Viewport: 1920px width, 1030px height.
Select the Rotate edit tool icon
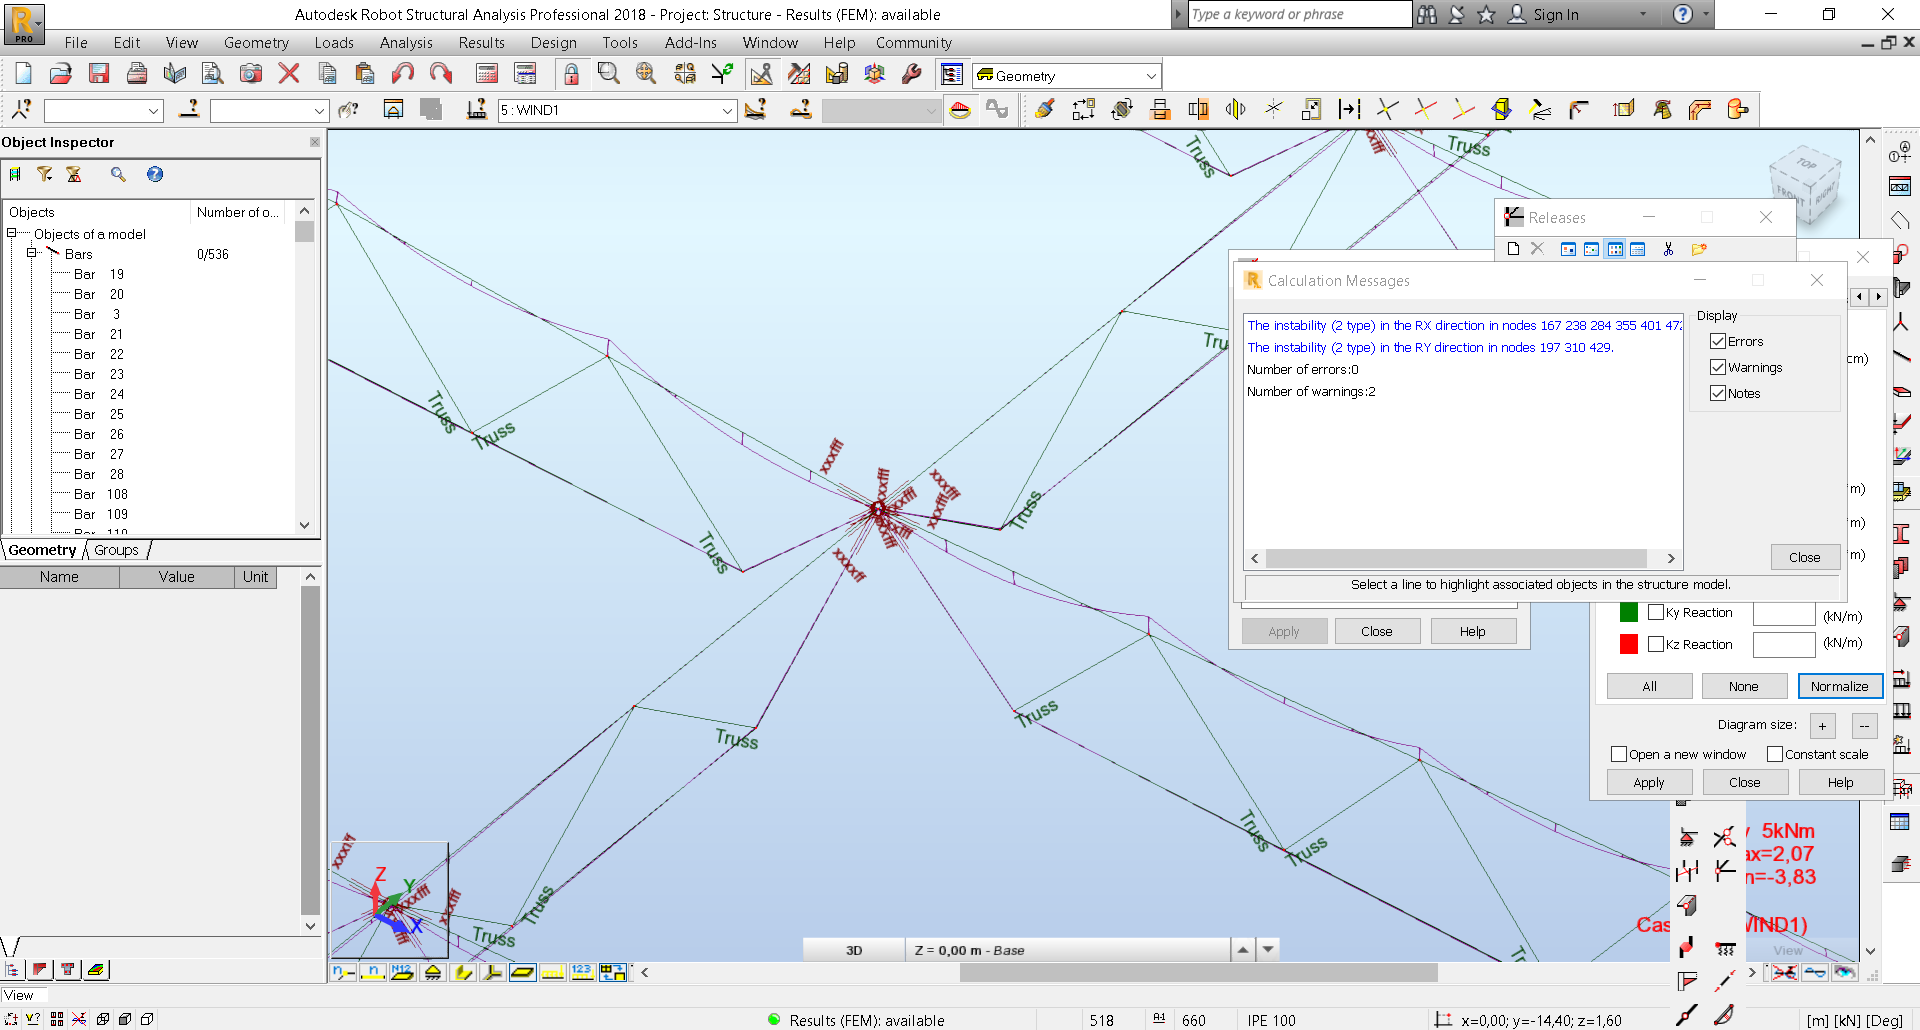pos(1122,109)
